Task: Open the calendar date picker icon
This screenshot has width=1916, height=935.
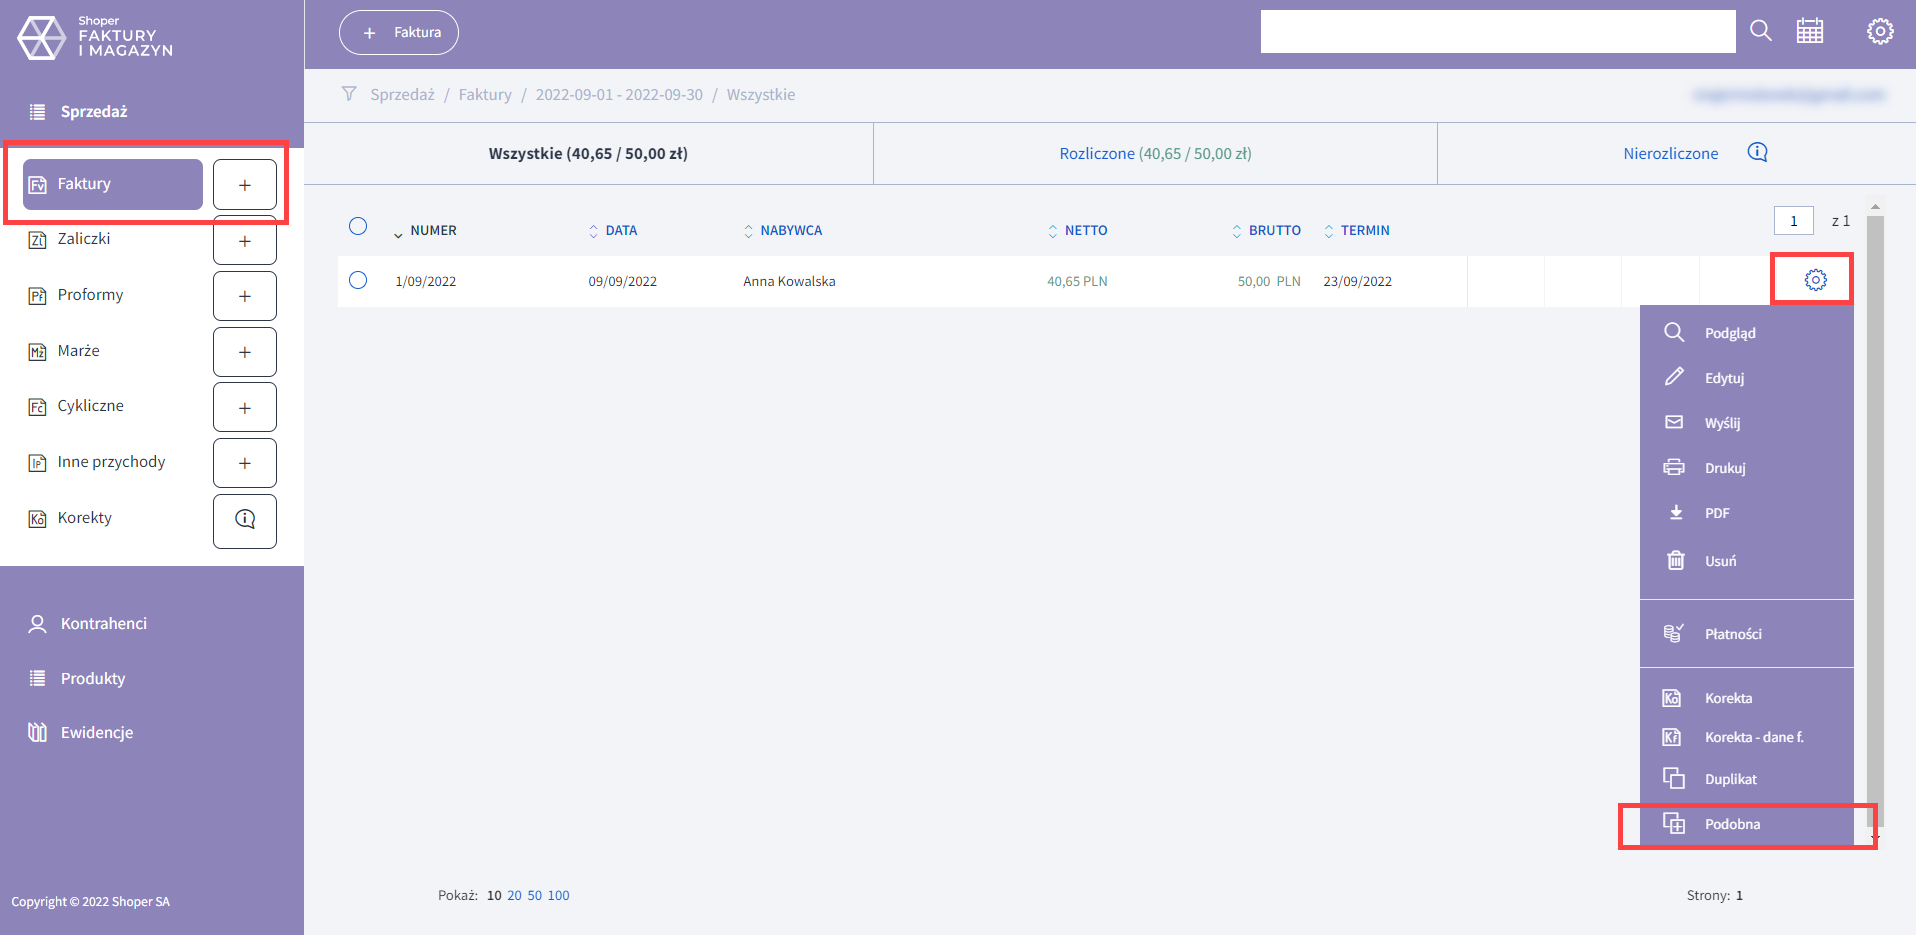Action: (x=1810, y=31)
